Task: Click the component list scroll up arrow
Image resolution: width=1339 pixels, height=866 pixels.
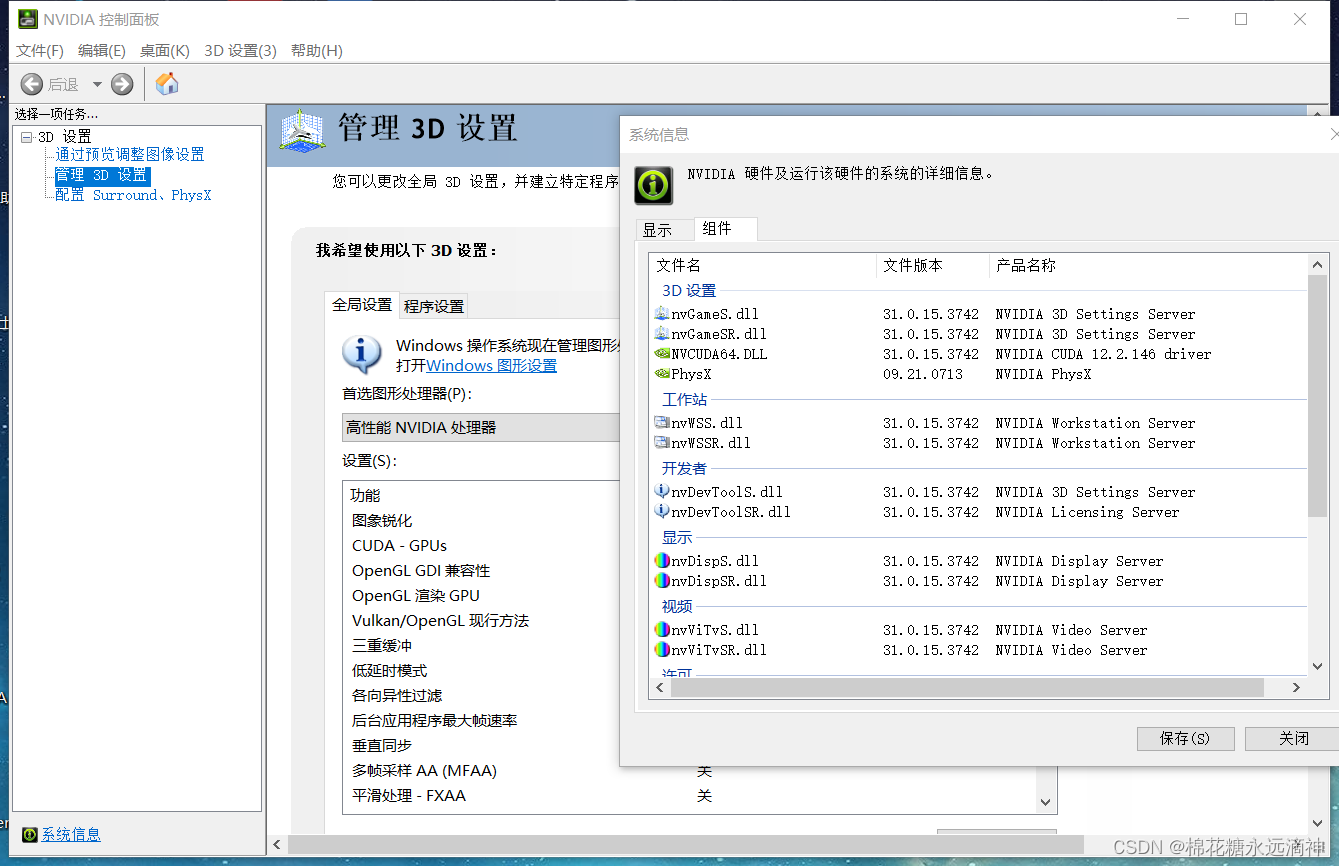Action: coord(1317,264)
